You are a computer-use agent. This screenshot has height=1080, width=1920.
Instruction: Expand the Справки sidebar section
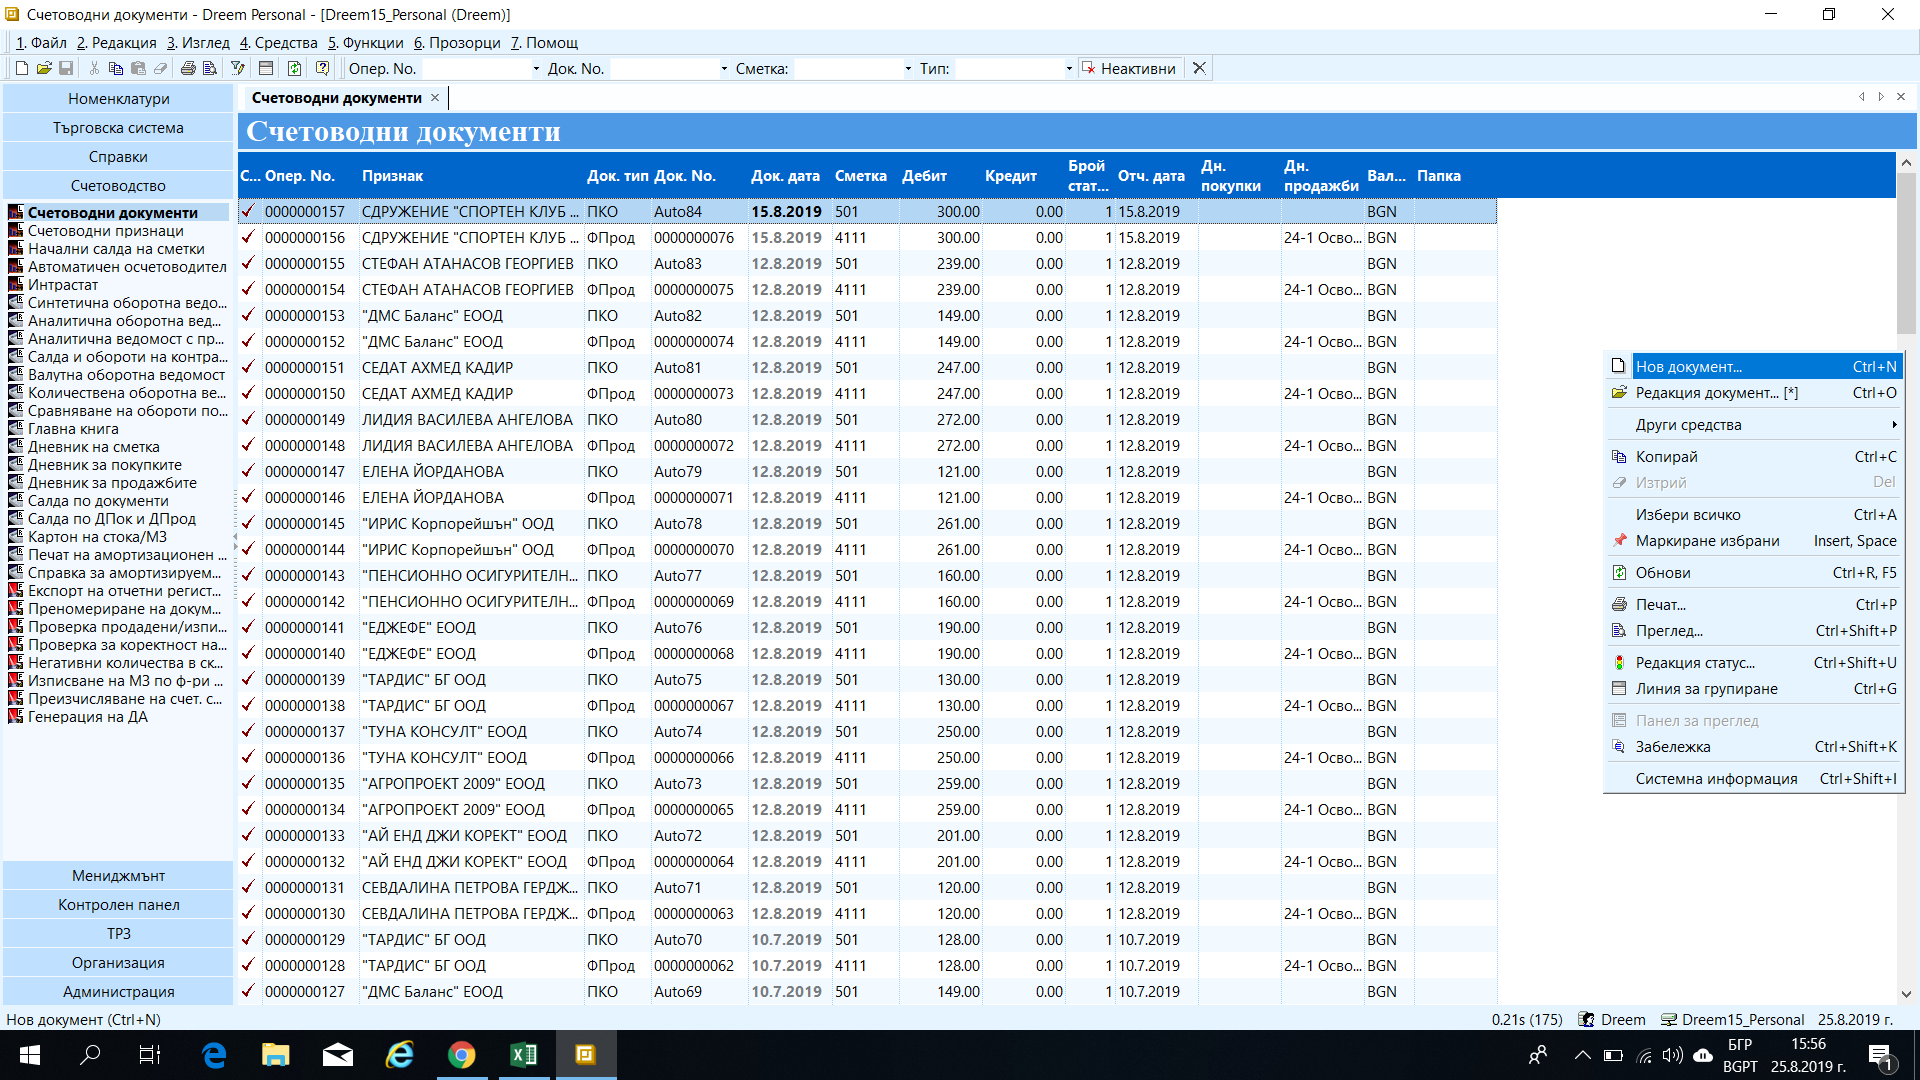(118, 156)
